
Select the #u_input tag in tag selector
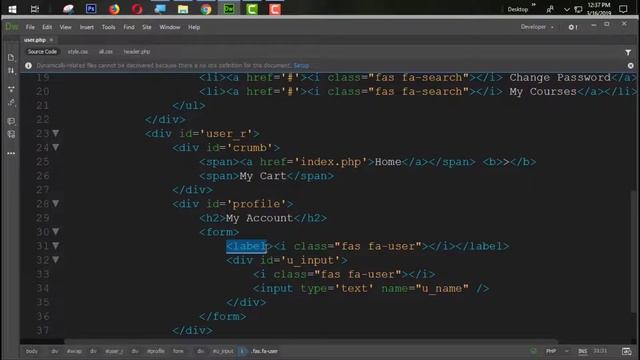(x=223, y=351)
